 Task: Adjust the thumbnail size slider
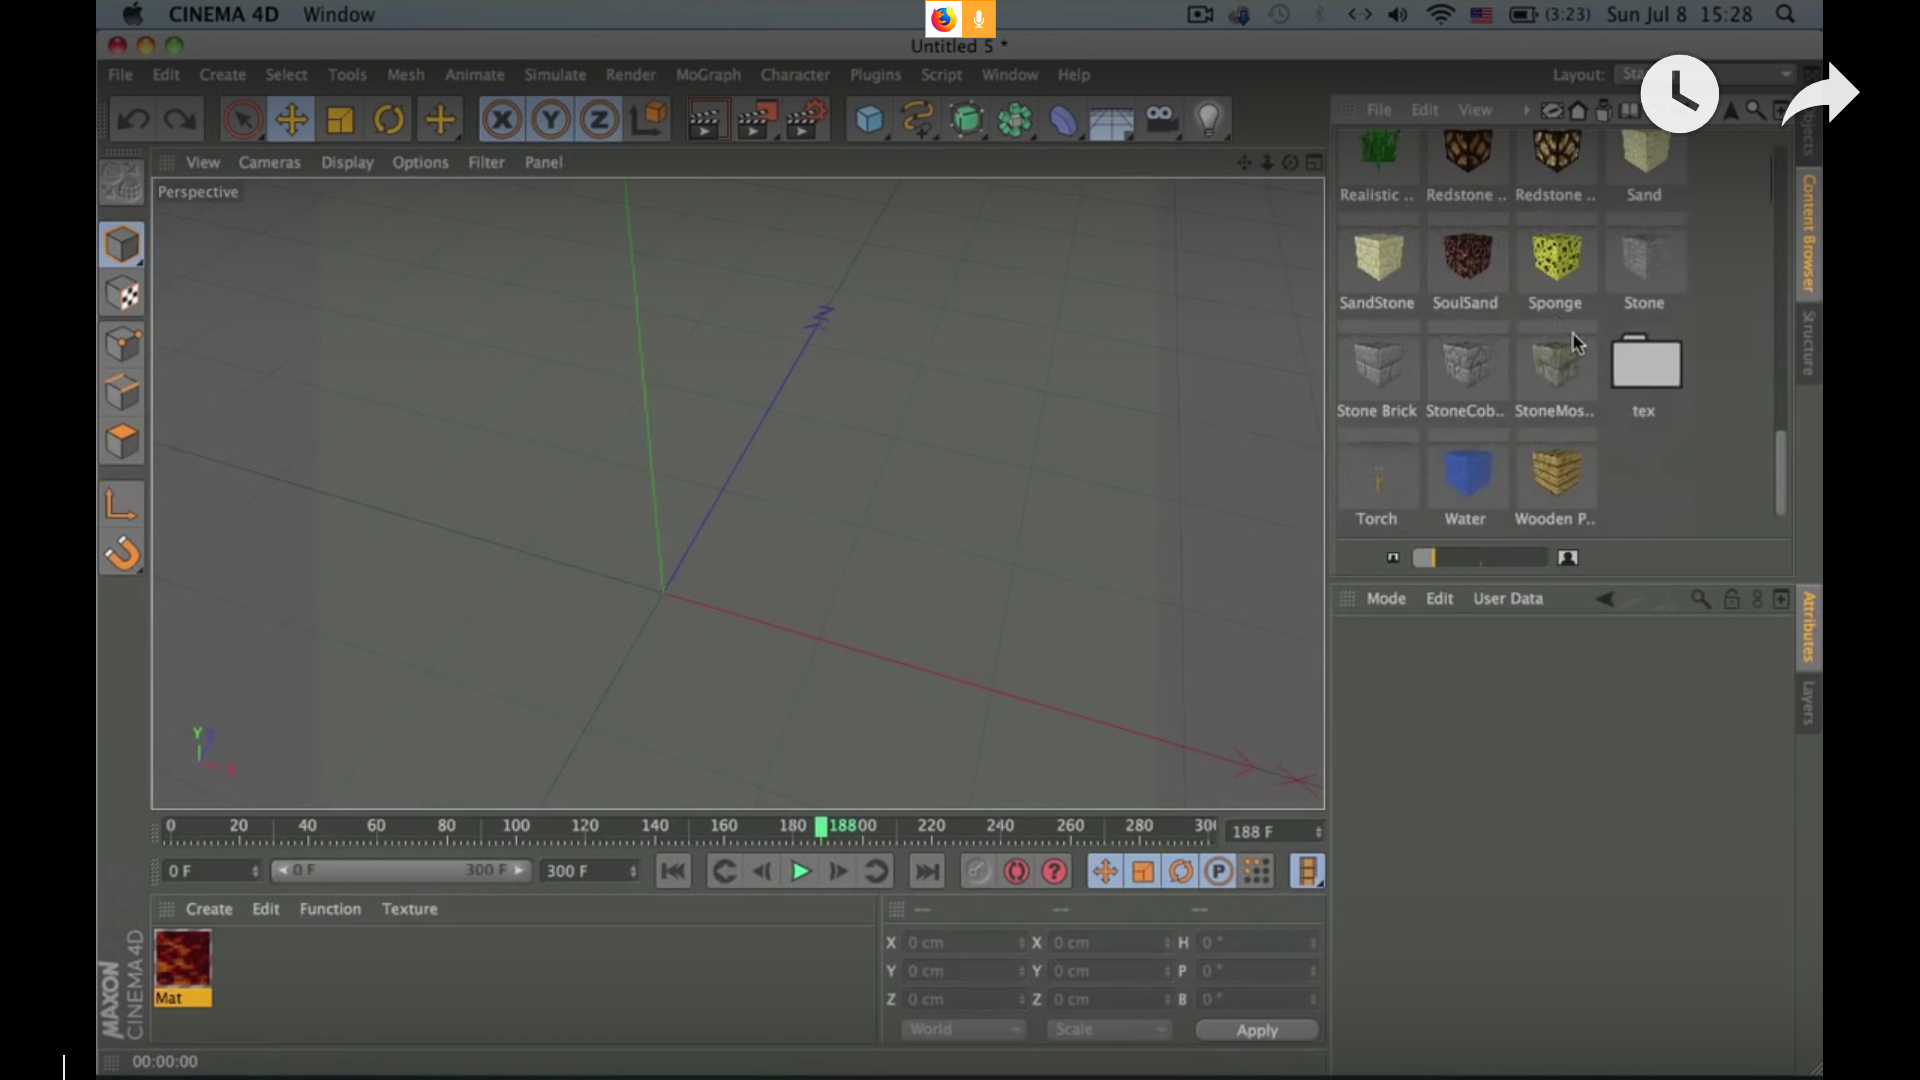[1480, 558]
